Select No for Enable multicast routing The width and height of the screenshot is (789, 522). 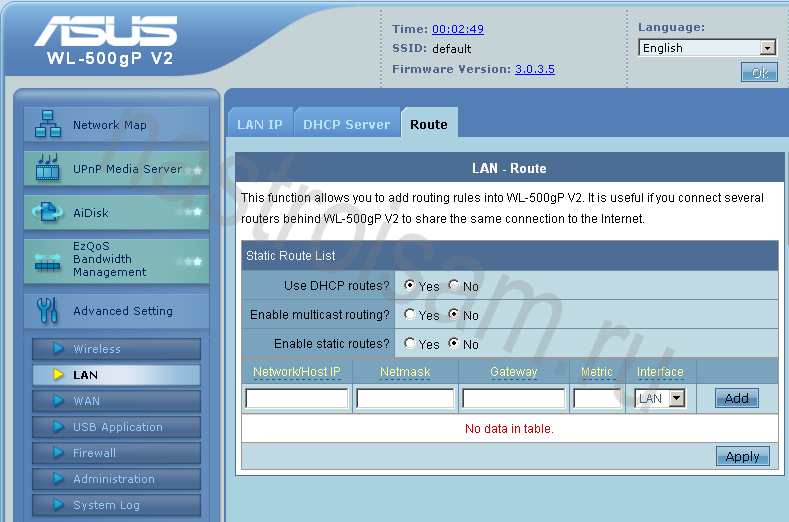454,315
